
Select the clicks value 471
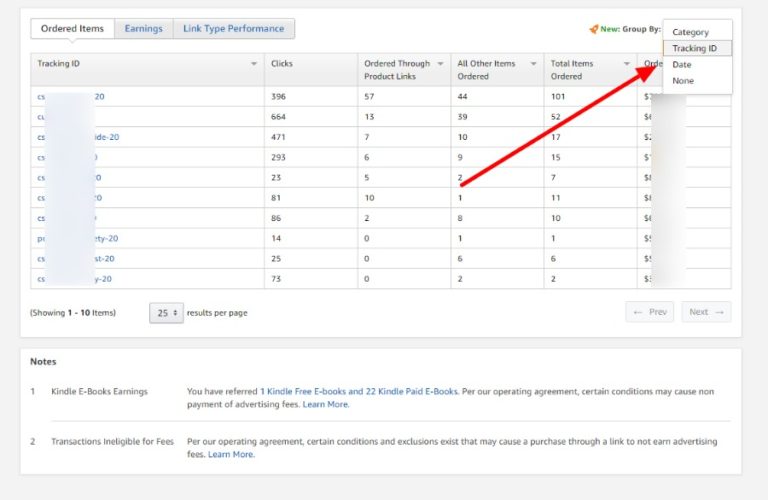click(x=278, y=137)
